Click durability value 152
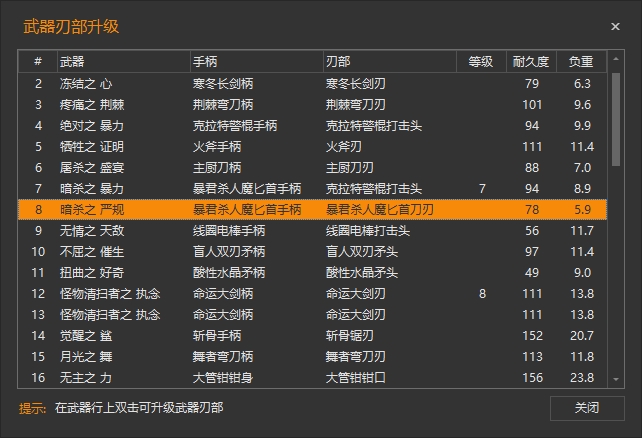 [x=532, y=336]
